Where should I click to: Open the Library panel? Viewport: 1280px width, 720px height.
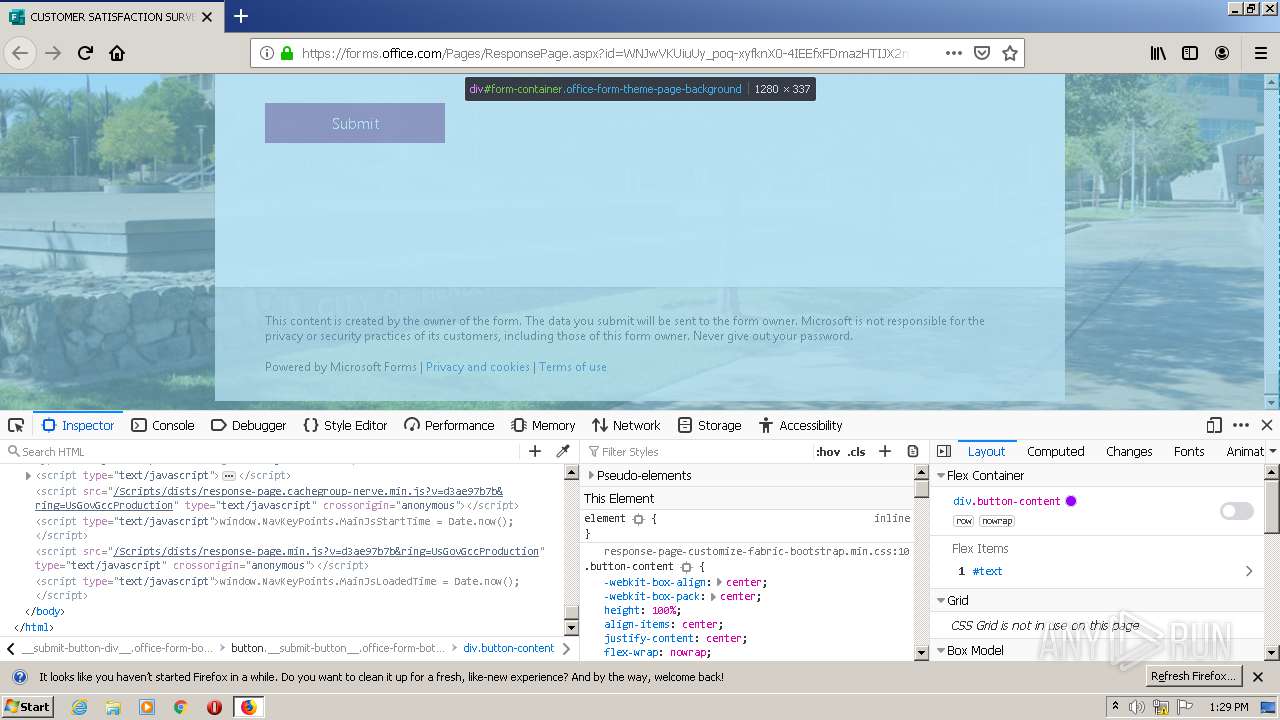(x=1158, y=53)
